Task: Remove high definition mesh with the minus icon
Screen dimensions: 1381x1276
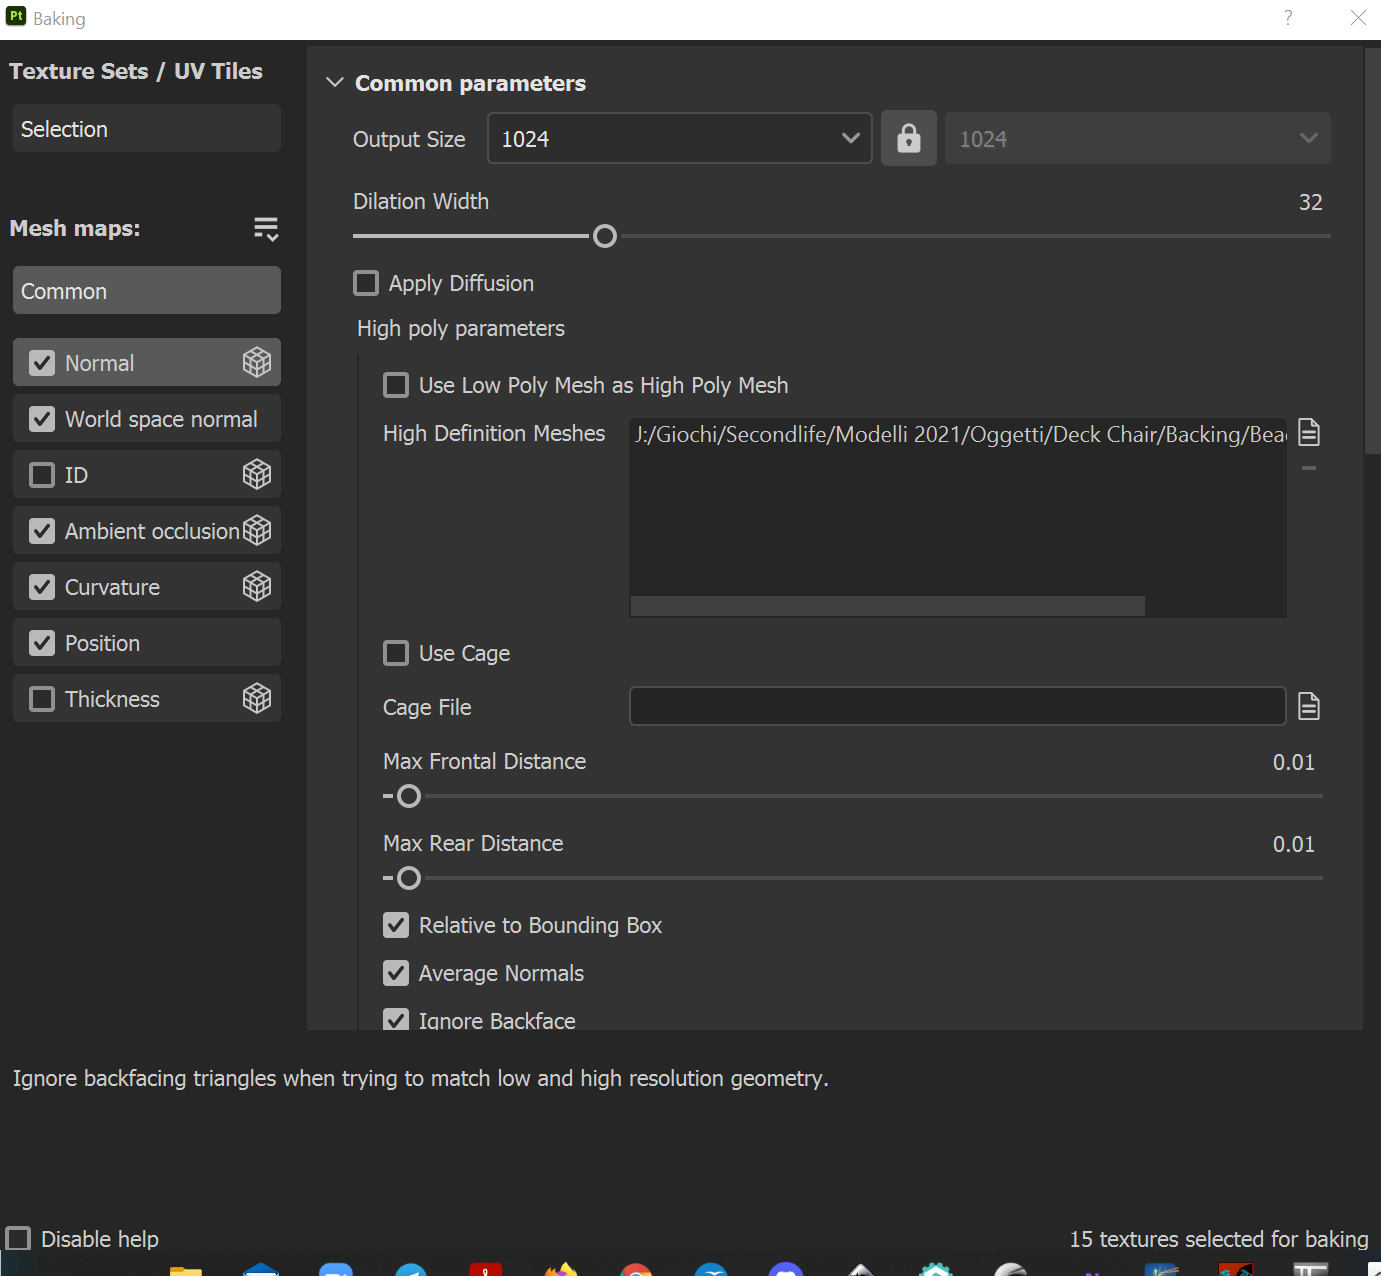Action: 1309,468
